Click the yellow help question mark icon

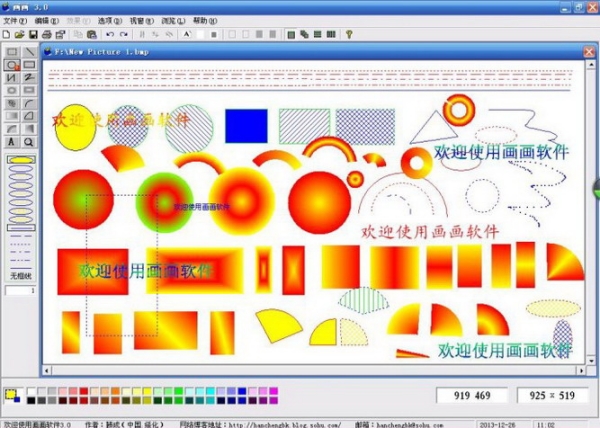(349, 34)
